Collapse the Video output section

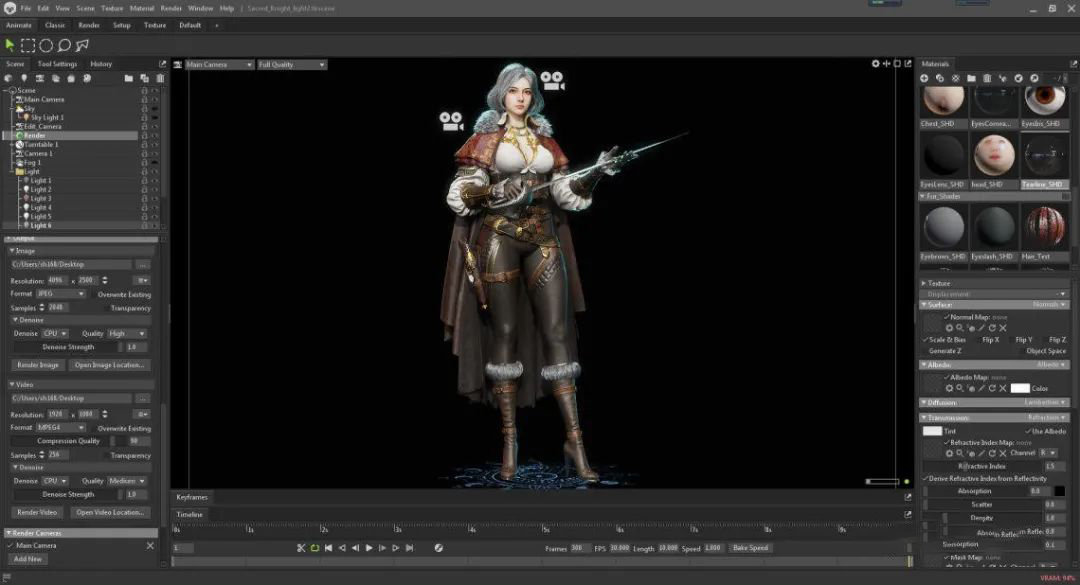tap(12, 384)
